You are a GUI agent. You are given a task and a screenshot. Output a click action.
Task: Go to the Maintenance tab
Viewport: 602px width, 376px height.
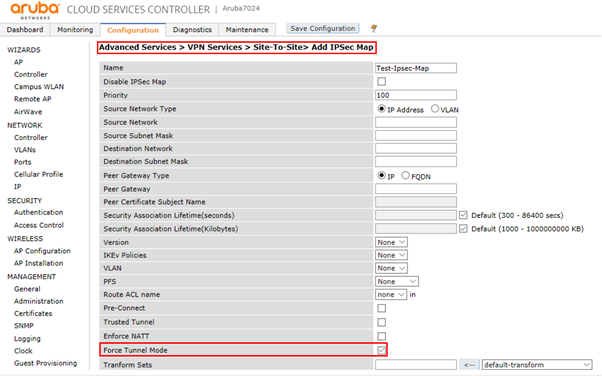point(247,30)
